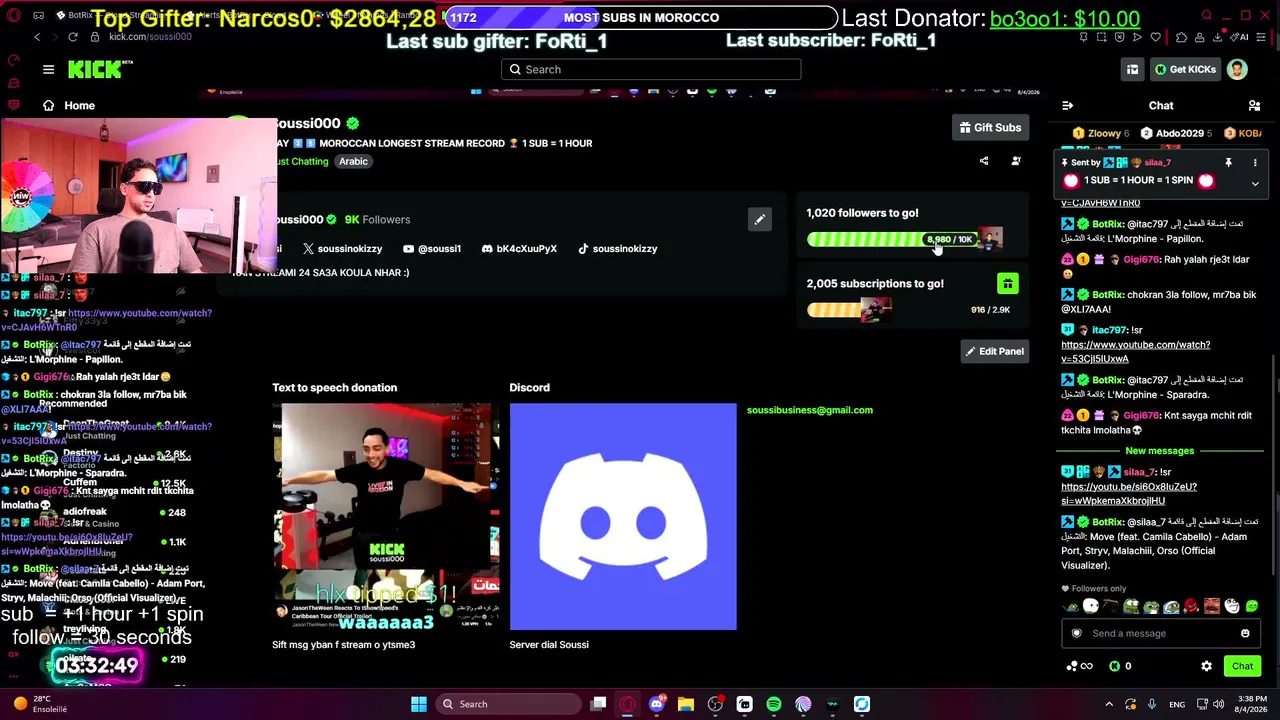This screenshot has width=1280, height=720.
Task: Collapse the chat panel with arrow icon
Action: pos(1067,105)
